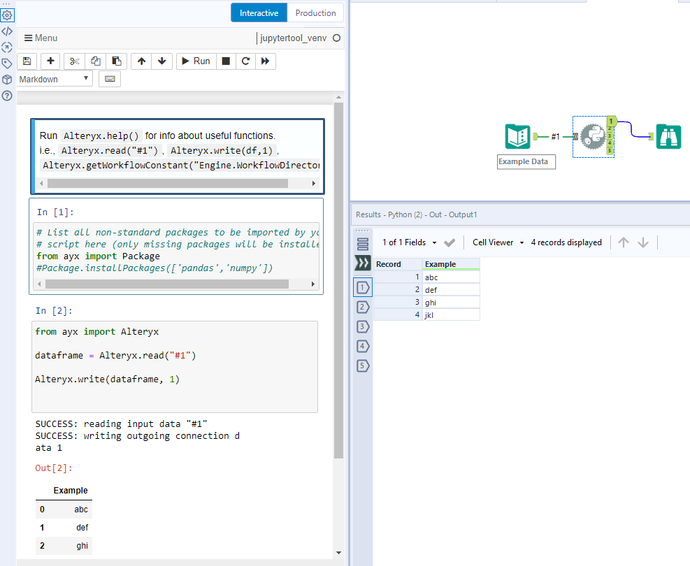Save the notebook with the floppy disk icon
The image size is (690, 566).
coord(27,61)
